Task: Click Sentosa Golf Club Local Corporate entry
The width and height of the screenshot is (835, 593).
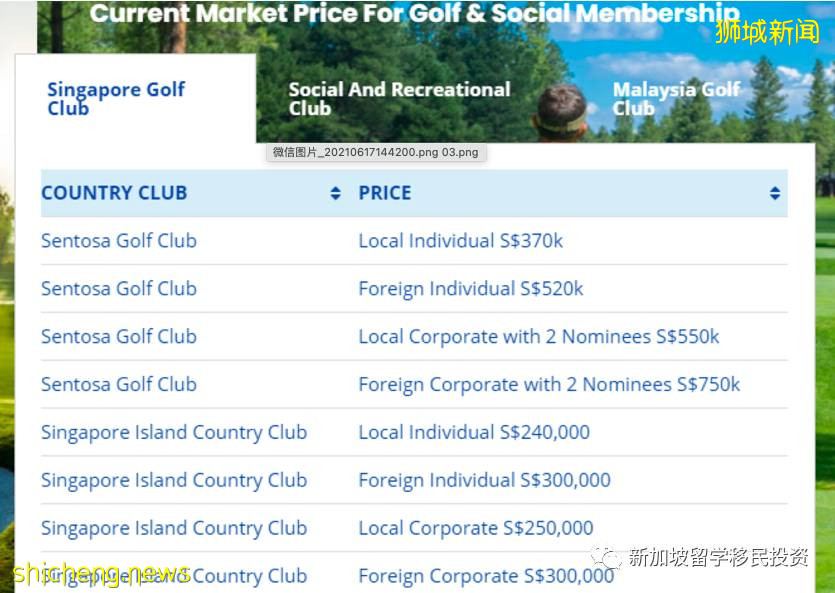Action: pyautogui.click(x=119, y=337)
